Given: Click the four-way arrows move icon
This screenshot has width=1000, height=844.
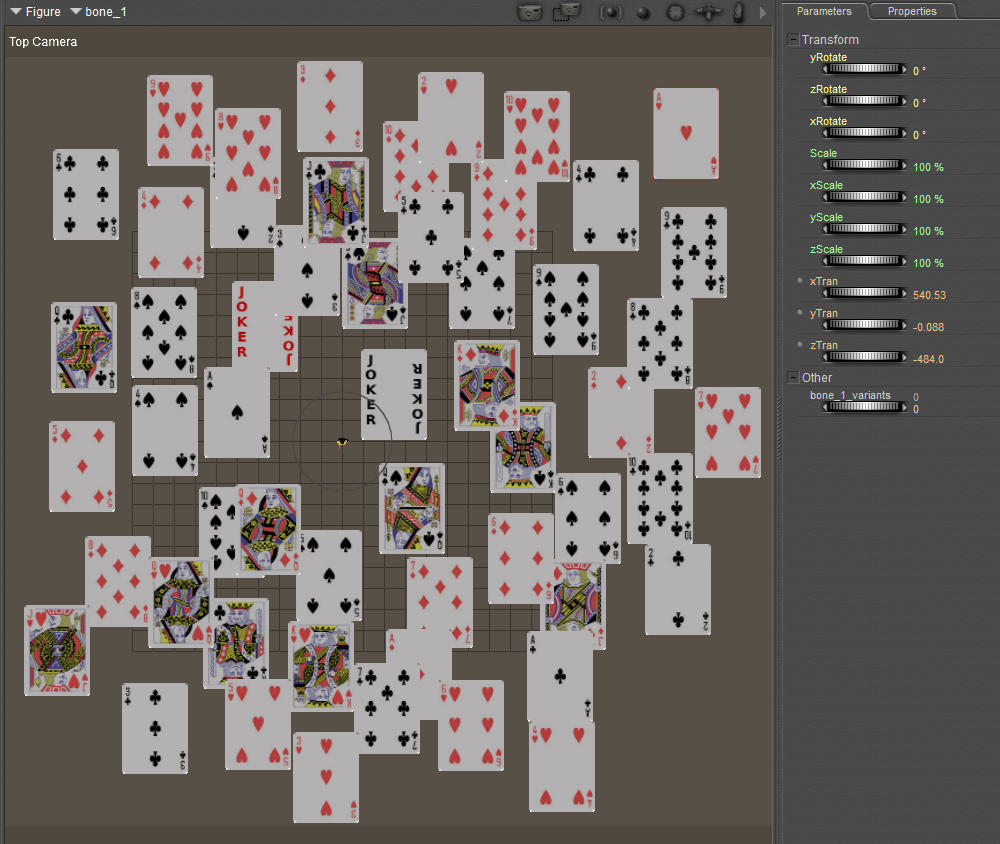Looking at the screenshot, I should (x=708, y=12).
